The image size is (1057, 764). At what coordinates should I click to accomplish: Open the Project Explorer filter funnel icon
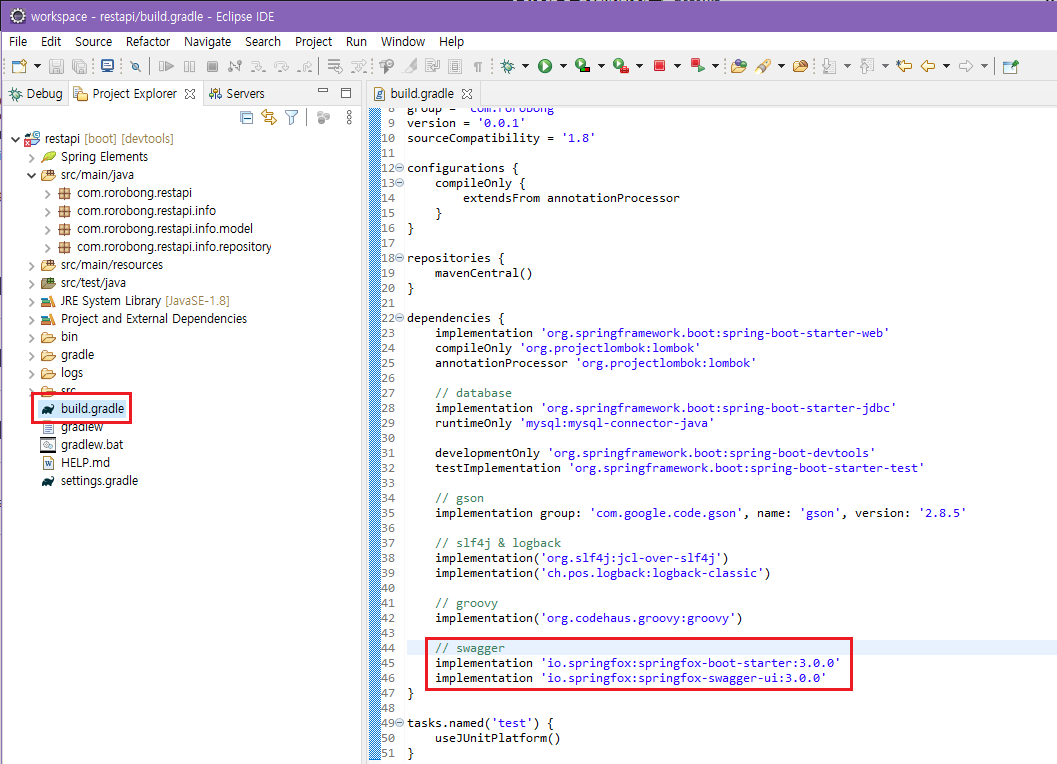coord(291,118)
